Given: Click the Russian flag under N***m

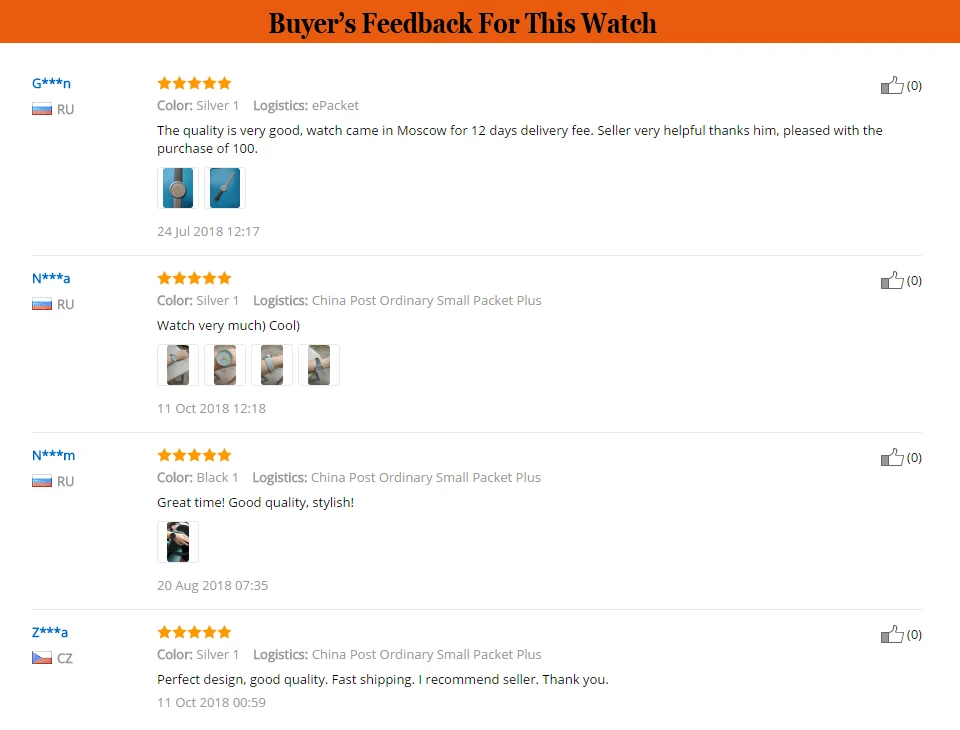Looking at the screenshot, I should pyautogui.click(x=42, y=481).
